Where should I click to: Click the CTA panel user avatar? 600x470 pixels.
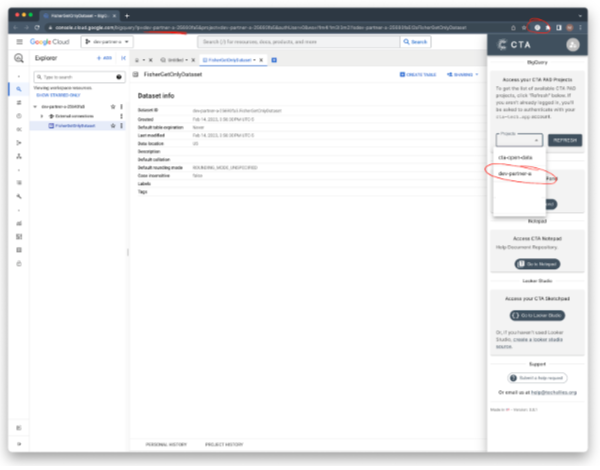[x=572, y=45]
